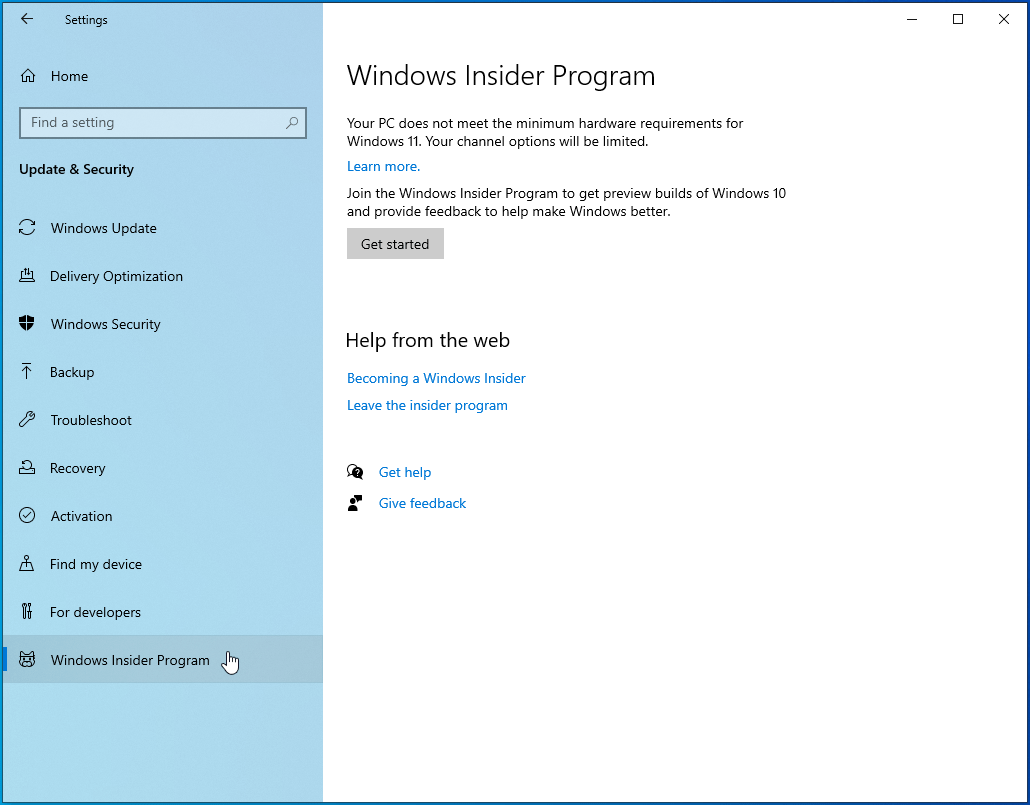
Task: Open Windows Security via its shield icon
Action: [28, 324]
